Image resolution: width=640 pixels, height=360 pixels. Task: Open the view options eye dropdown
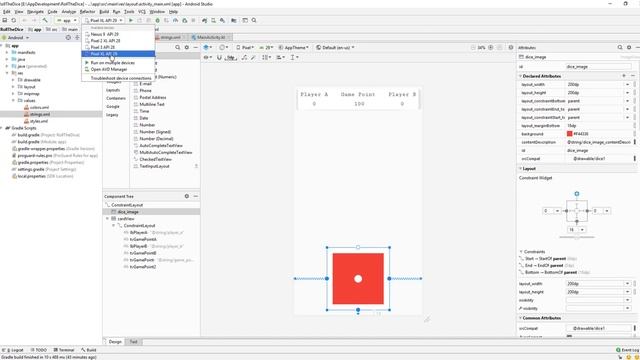pyautogui.click(x=208, y=58)
